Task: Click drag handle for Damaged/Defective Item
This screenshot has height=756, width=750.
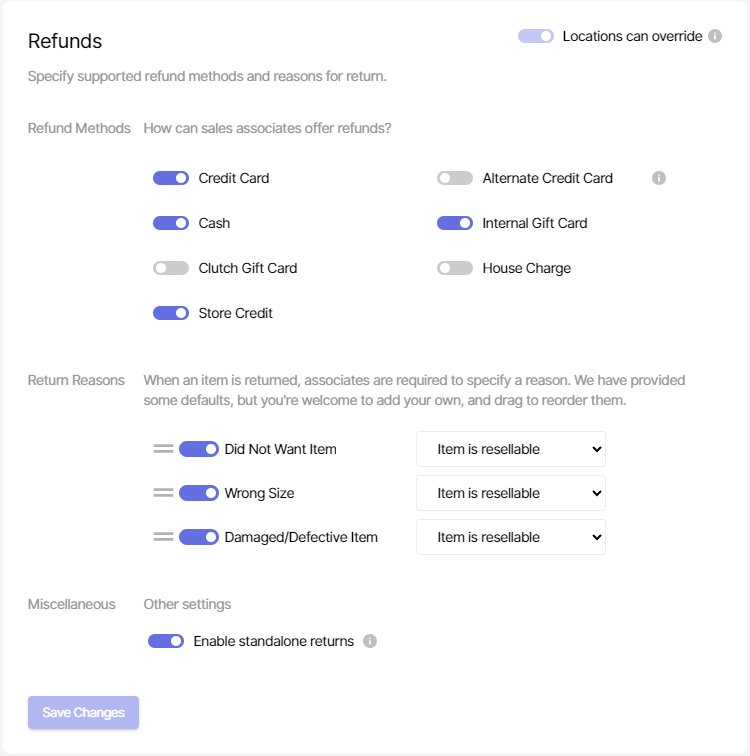Action: click(x=163, y=537)
